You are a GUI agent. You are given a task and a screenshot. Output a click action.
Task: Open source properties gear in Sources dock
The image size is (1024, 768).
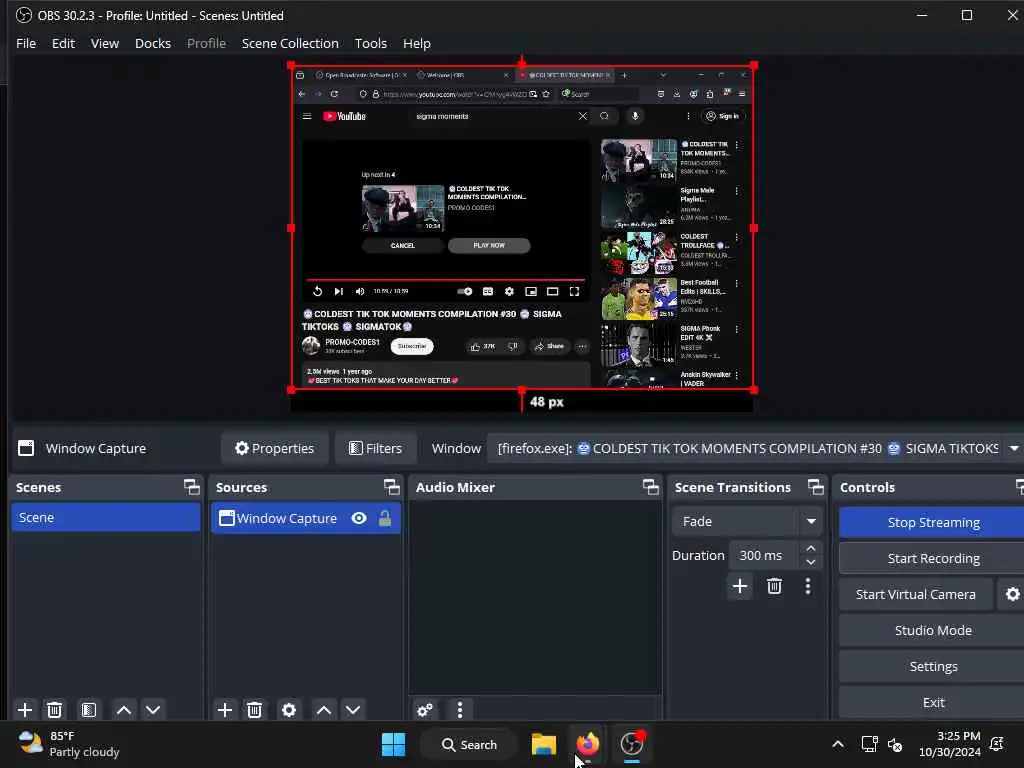289,710
